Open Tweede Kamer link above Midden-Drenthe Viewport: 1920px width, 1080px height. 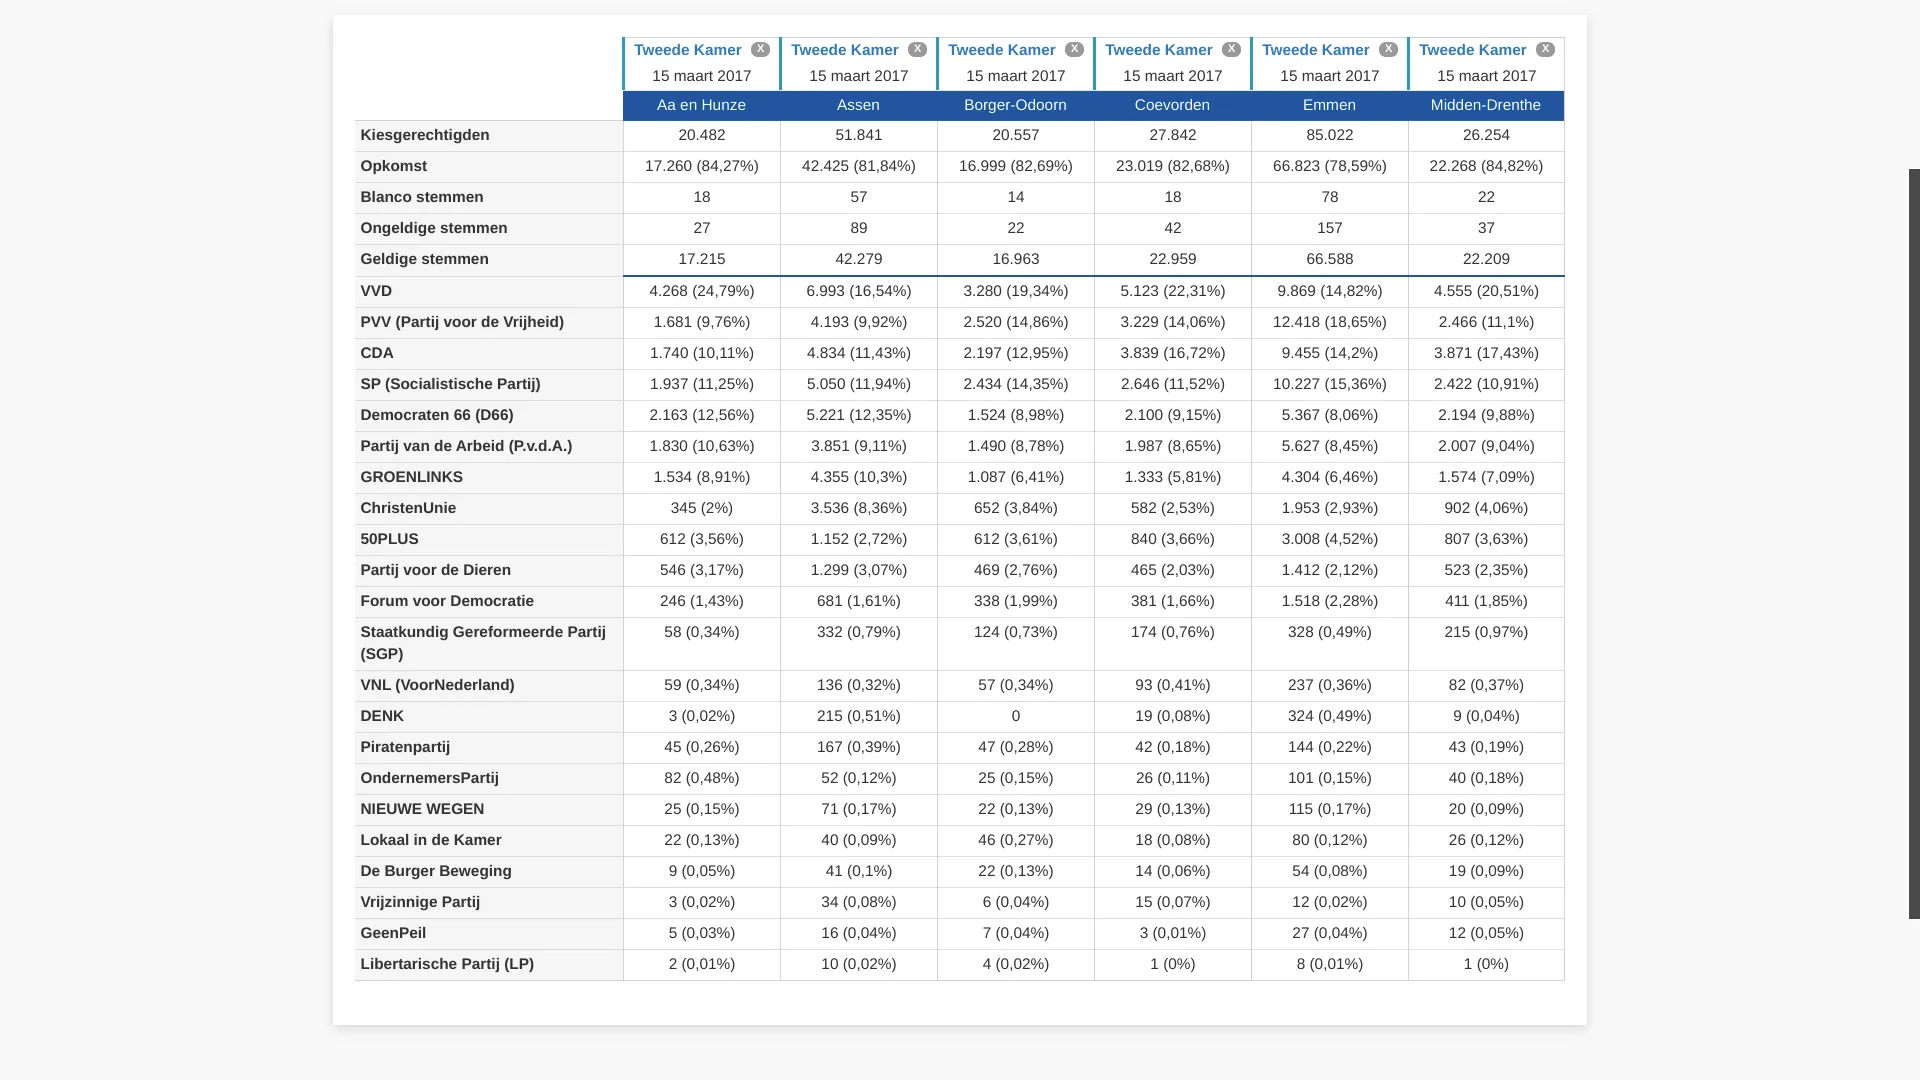[x=1472, y=50]
